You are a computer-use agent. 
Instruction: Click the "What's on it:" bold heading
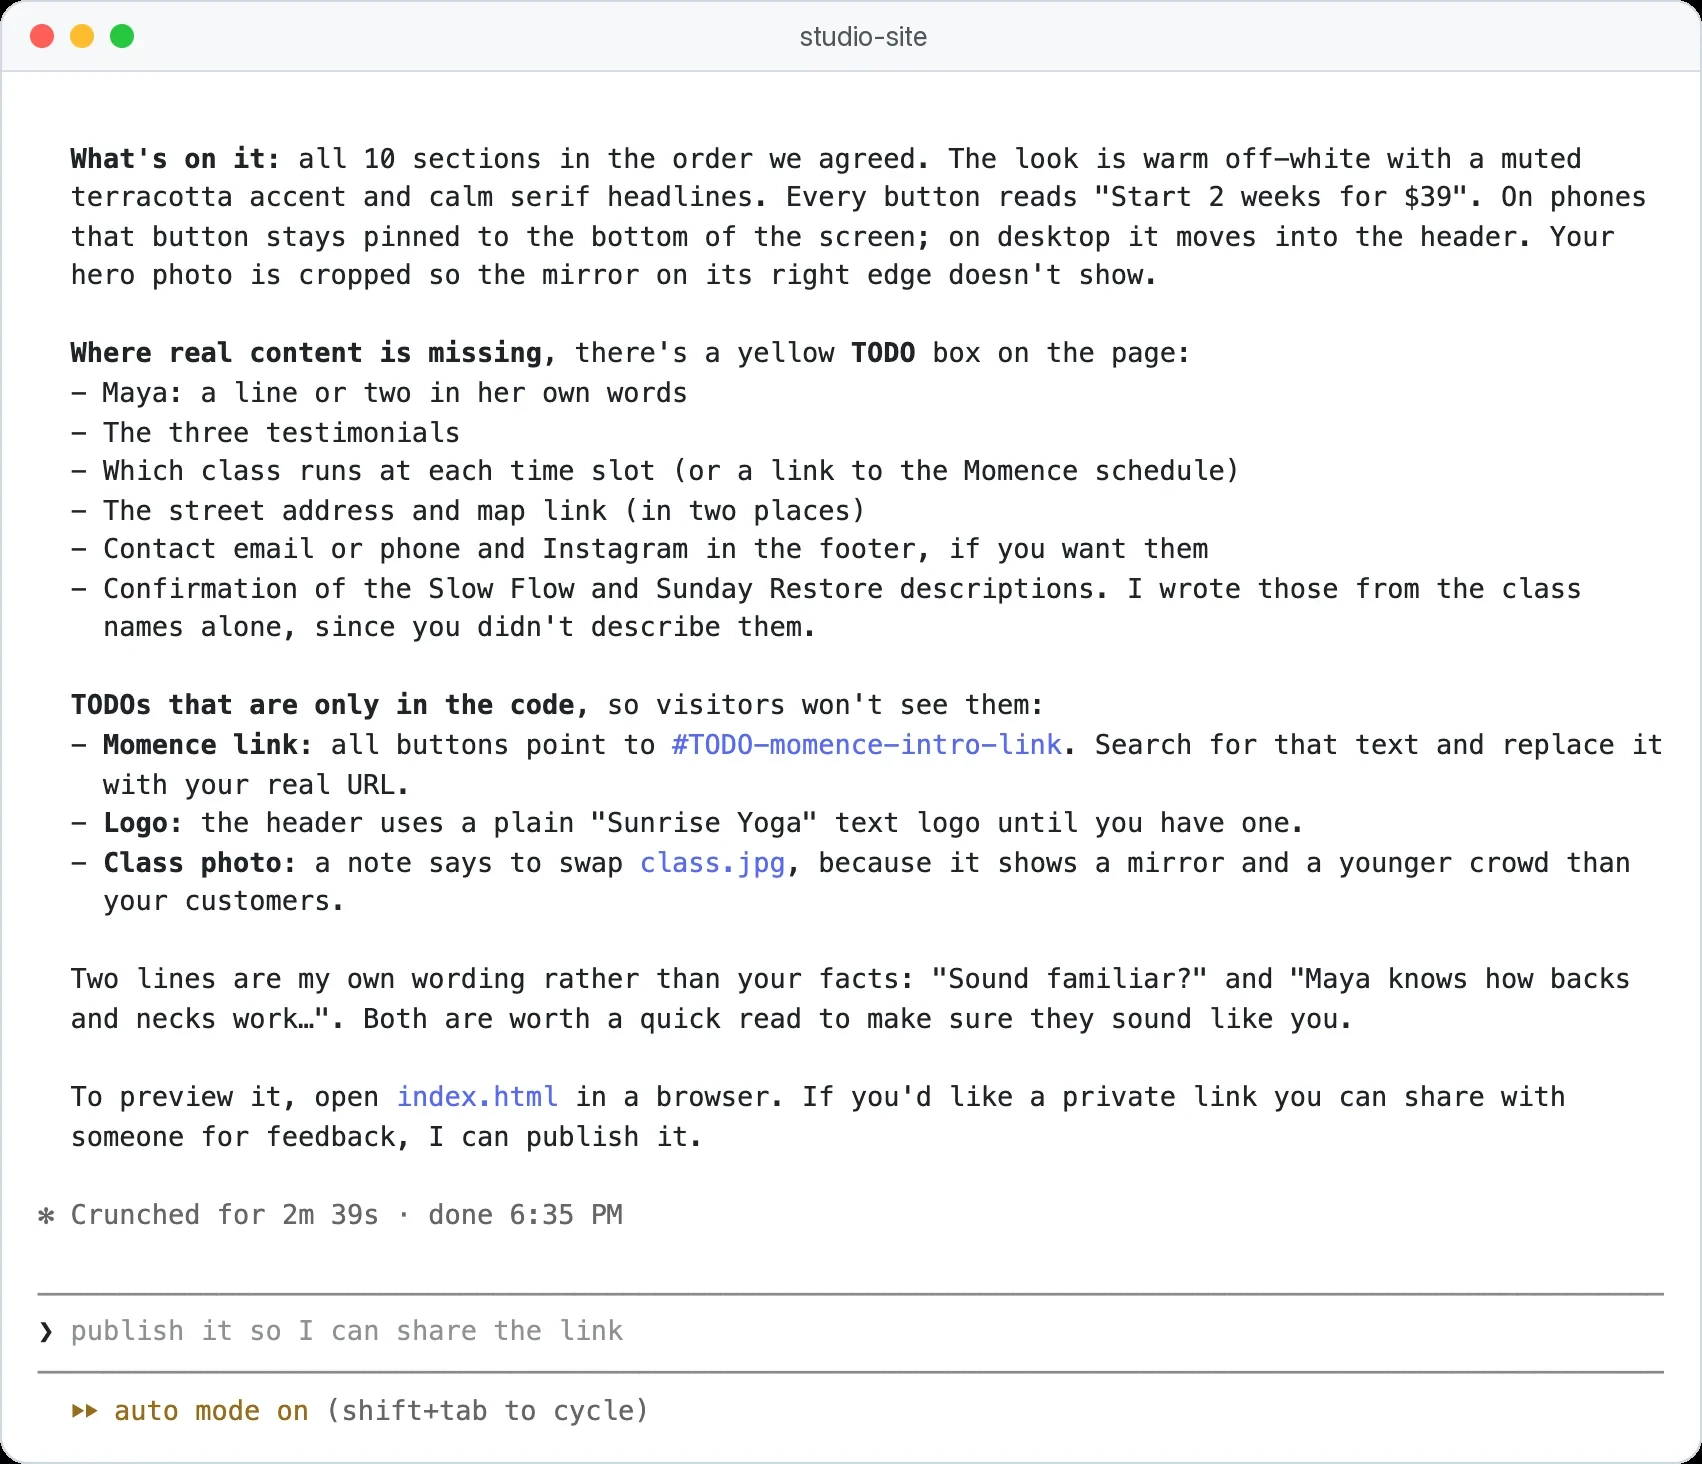click(176, 159)
